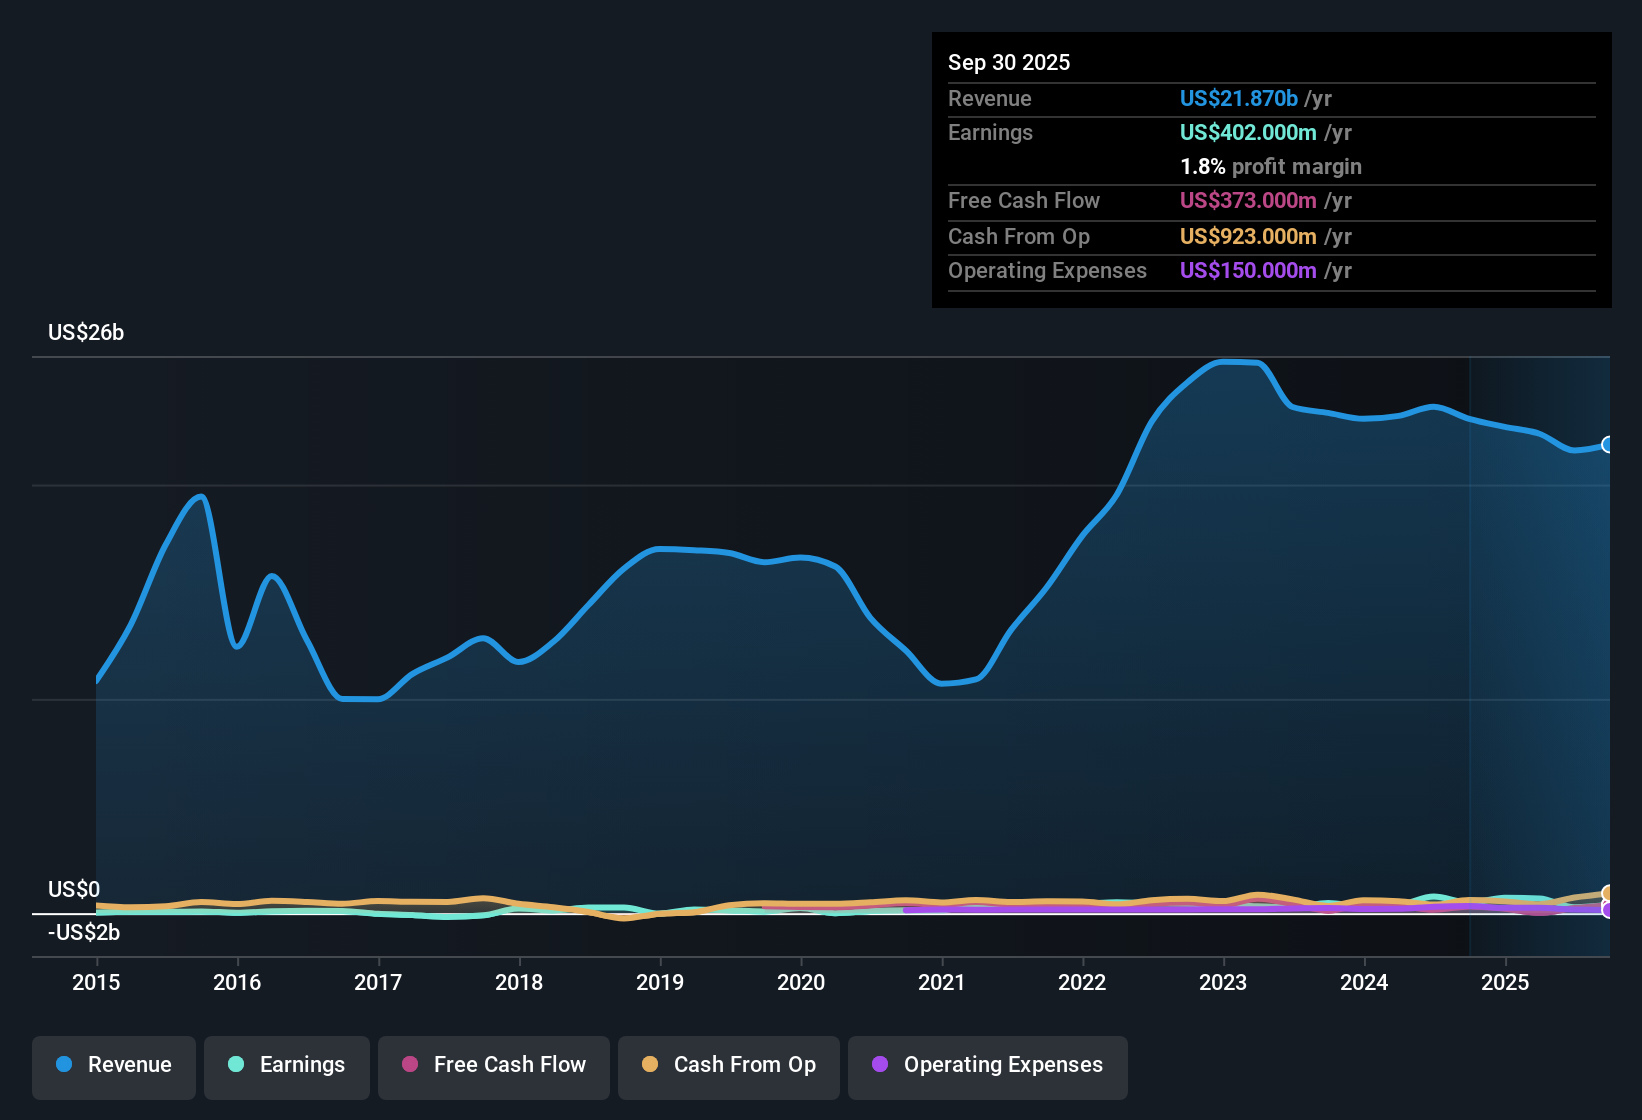1642x1120 pixels.
Task: Click the US$21.870b revenue value
Action: click(1237, 98)
